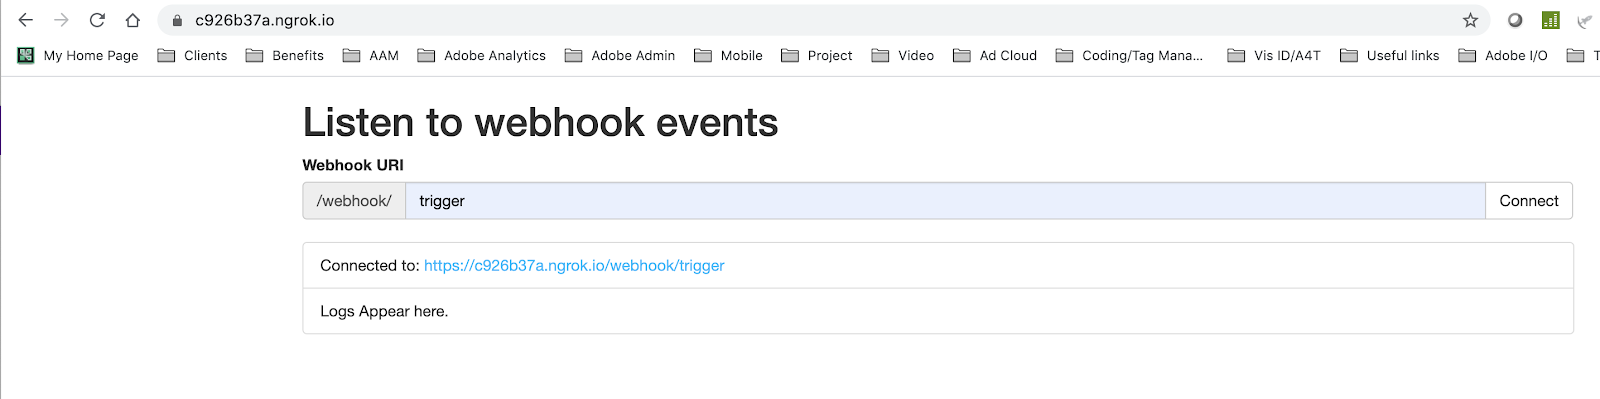Viewport: 1600px width, 399px height.
Task: Click the address bar URL c926b37a.ngrok.io
Action: coord(265,20)
